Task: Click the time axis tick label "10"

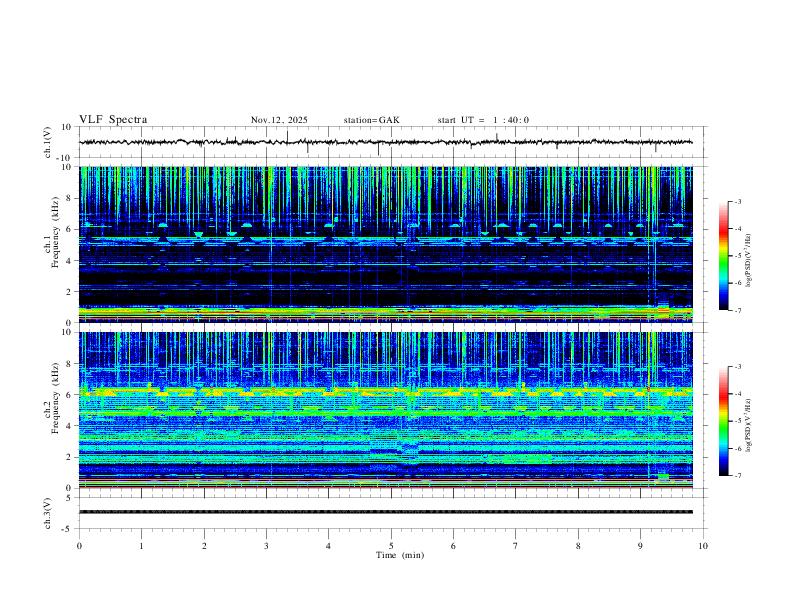Action: (703, 546)
